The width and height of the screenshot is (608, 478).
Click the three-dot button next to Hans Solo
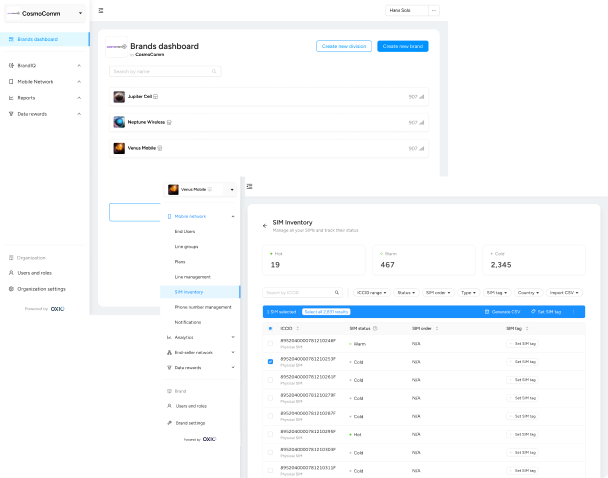click(x=434, y=10)
